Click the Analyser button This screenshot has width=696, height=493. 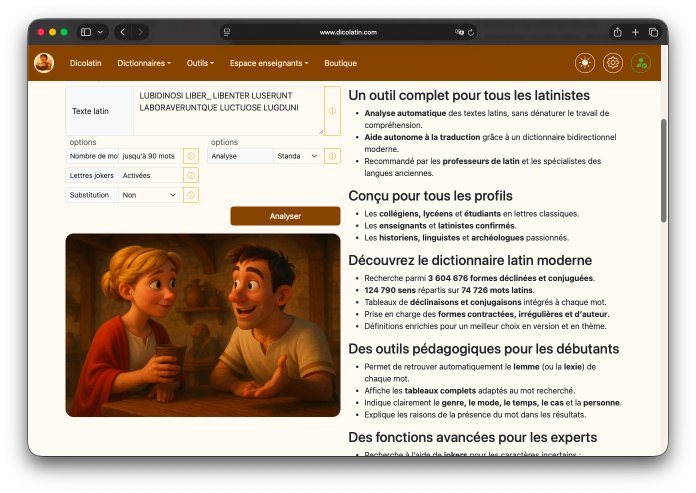pyautogui.click(x=285, y=216)
